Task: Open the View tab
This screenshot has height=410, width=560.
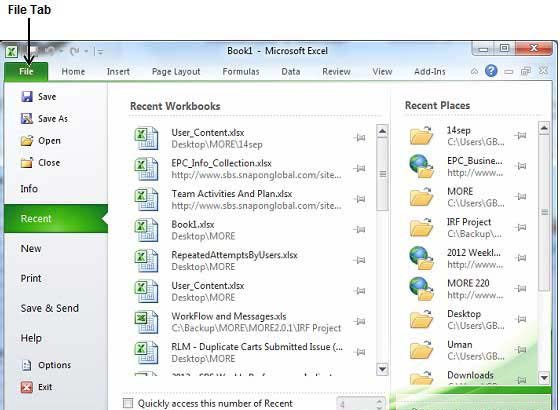Action: [382, 71]
